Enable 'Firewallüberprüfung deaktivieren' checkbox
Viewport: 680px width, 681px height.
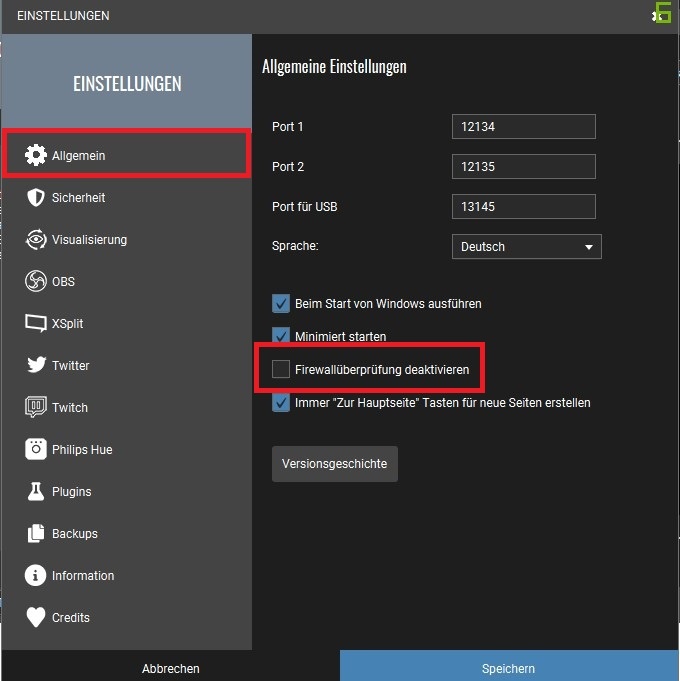click(x=281, y=370)
